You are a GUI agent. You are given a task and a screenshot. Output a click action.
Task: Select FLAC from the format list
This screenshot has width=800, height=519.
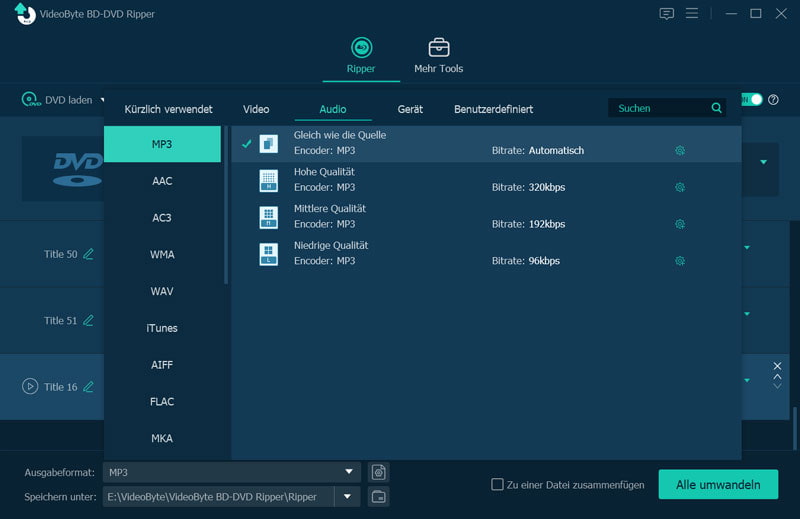[162, 402]
